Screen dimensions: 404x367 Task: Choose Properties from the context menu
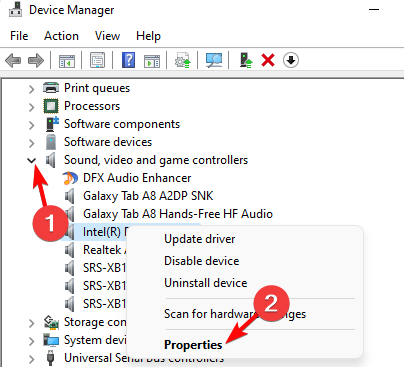click(x=193, y=345)
